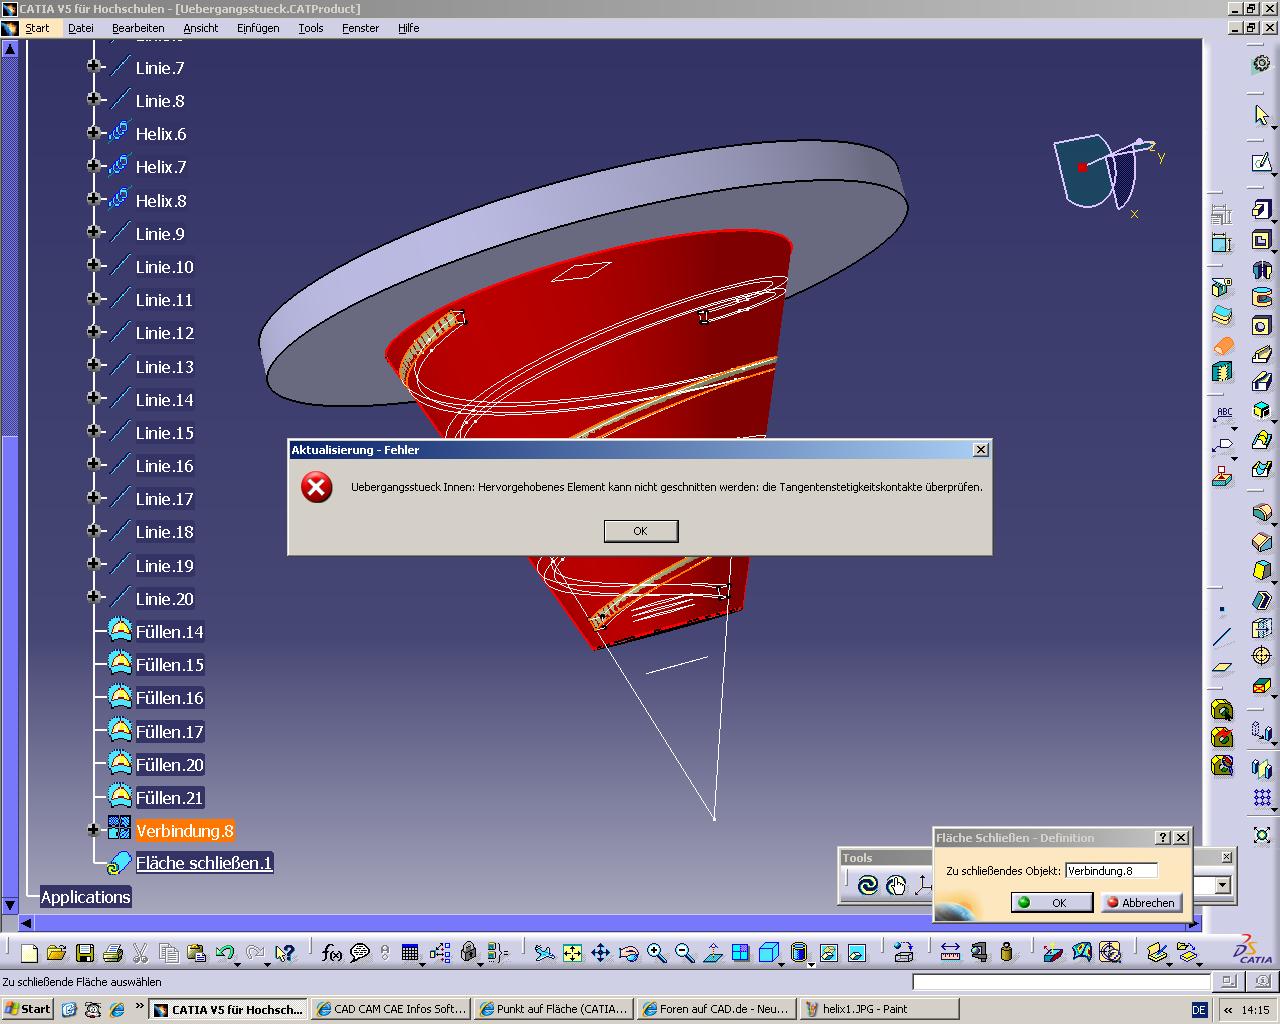Image resolution: width=1280 pixels, height=1024 pixels.
Task: Click the Normal View icon
Action: pos(712,953)
